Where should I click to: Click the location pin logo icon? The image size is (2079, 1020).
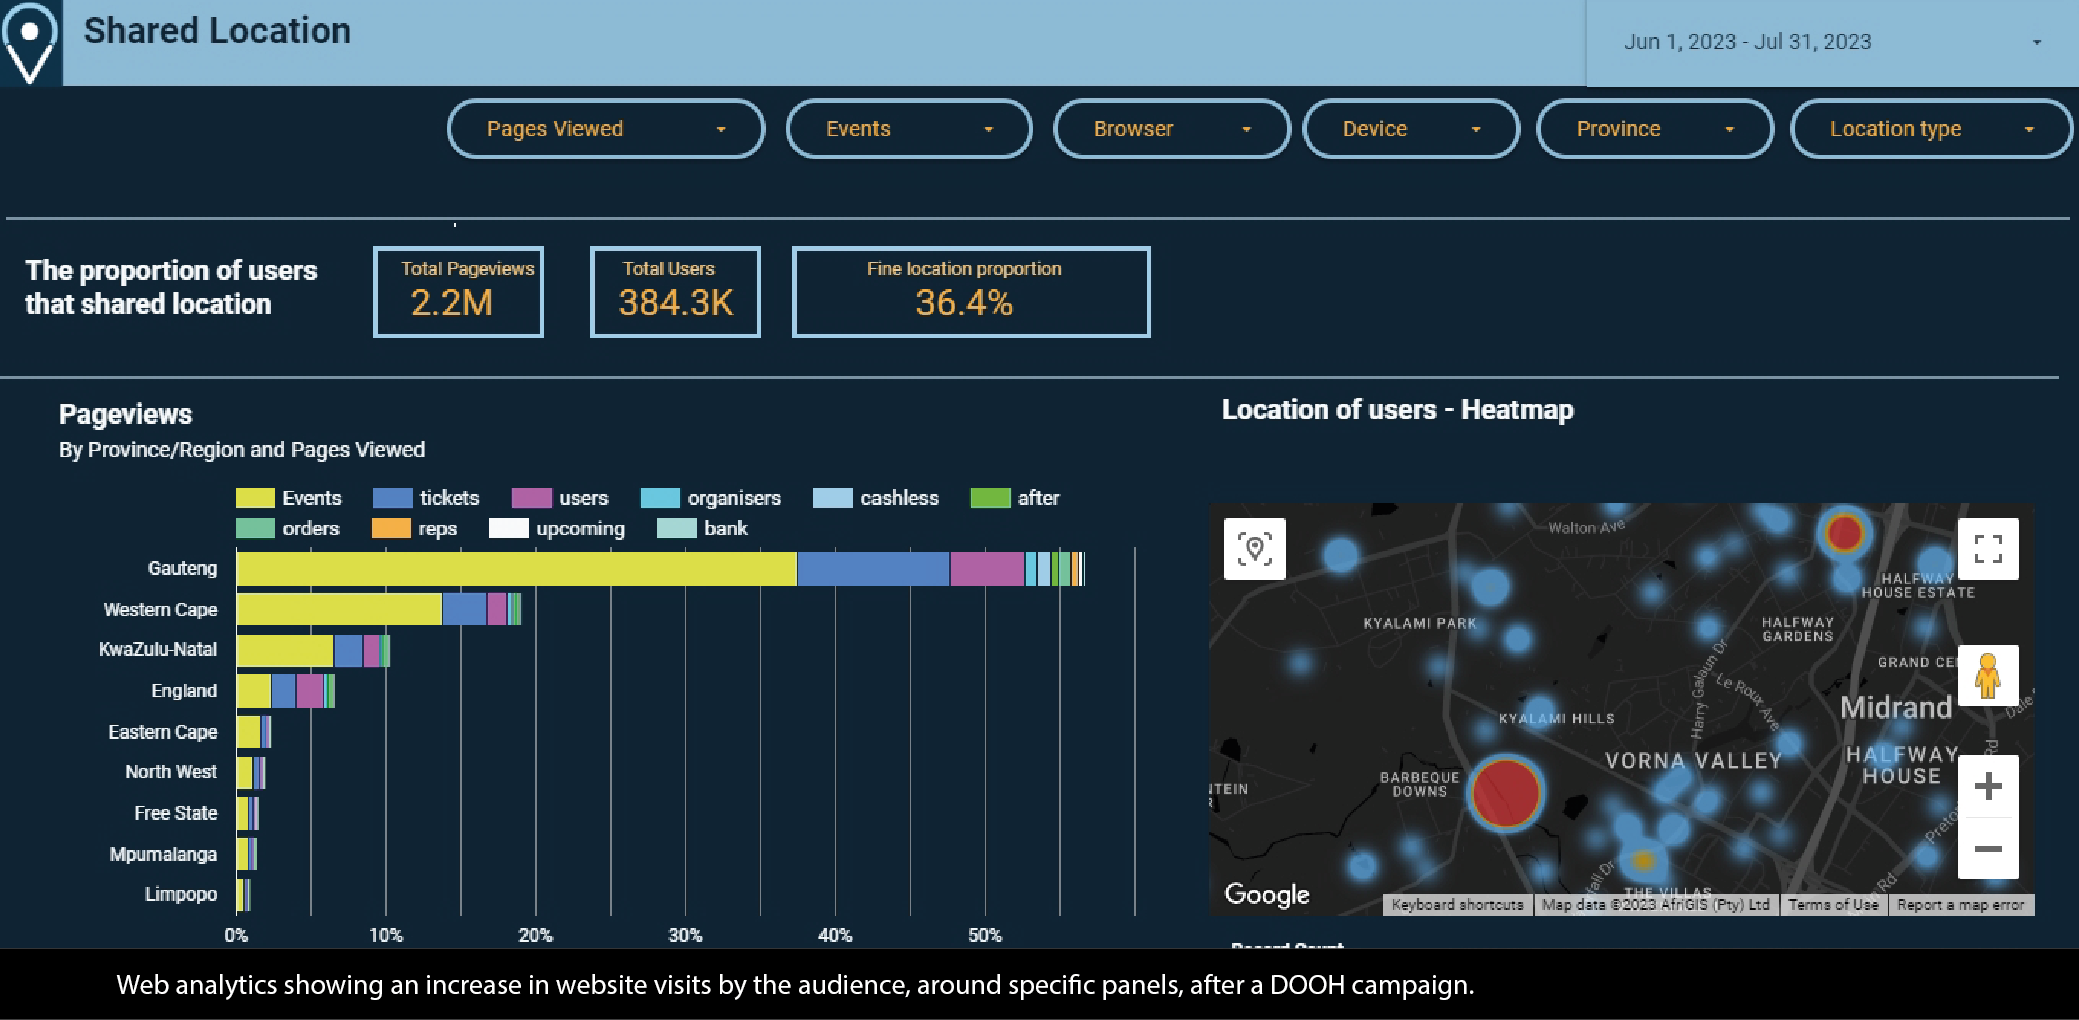(x=30, y=42)
